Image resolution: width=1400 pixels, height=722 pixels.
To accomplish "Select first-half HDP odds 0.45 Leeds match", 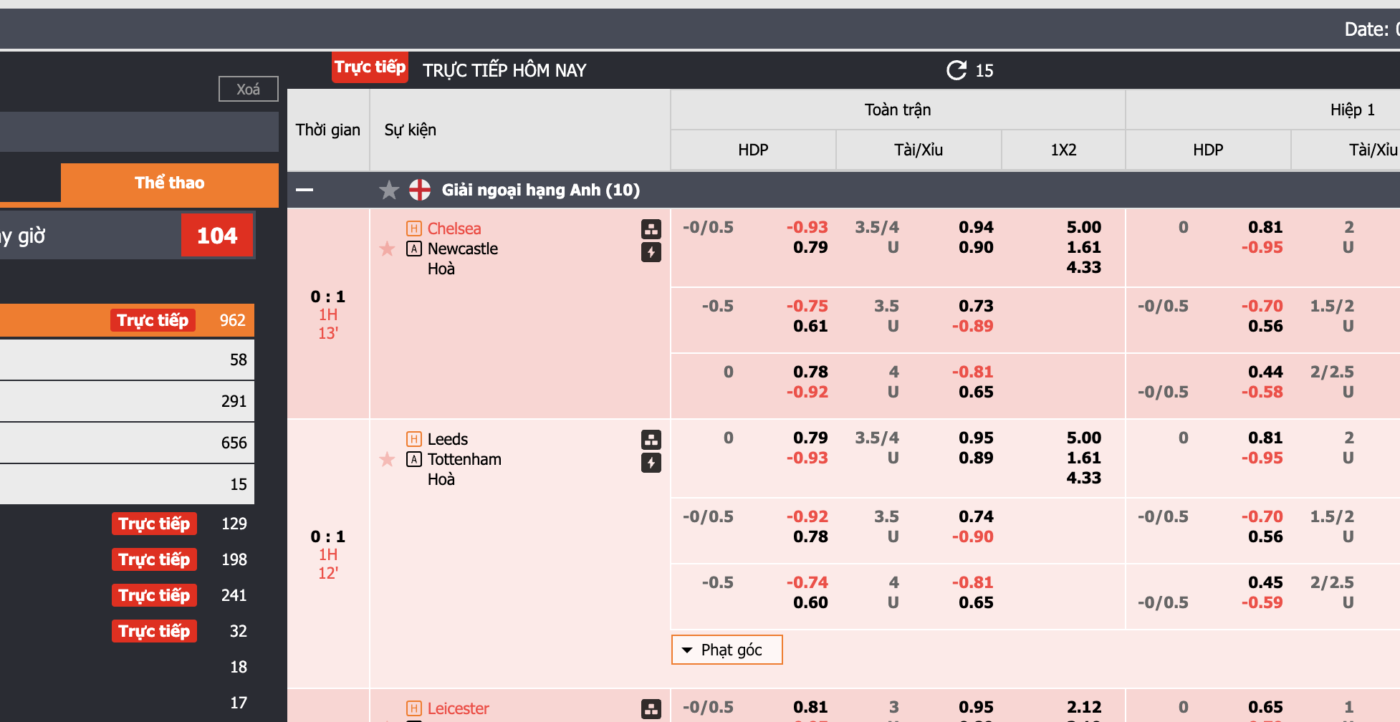I will [x=1265, y=582].
